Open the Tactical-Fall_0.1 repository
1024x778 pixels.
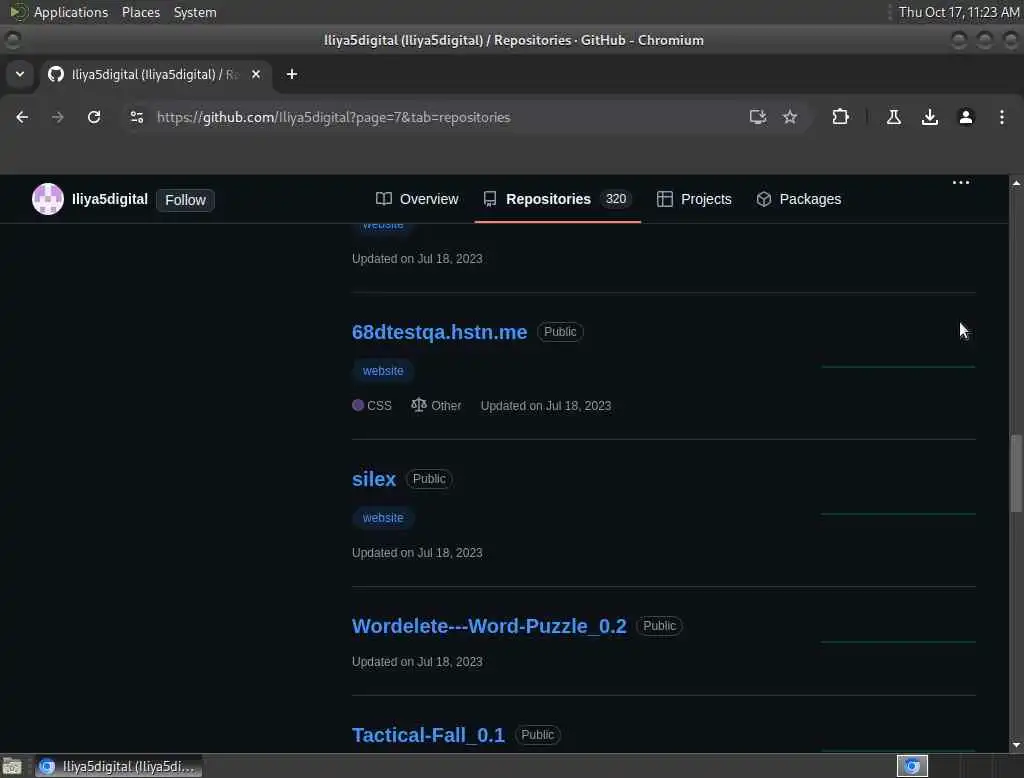coord(428,735)
